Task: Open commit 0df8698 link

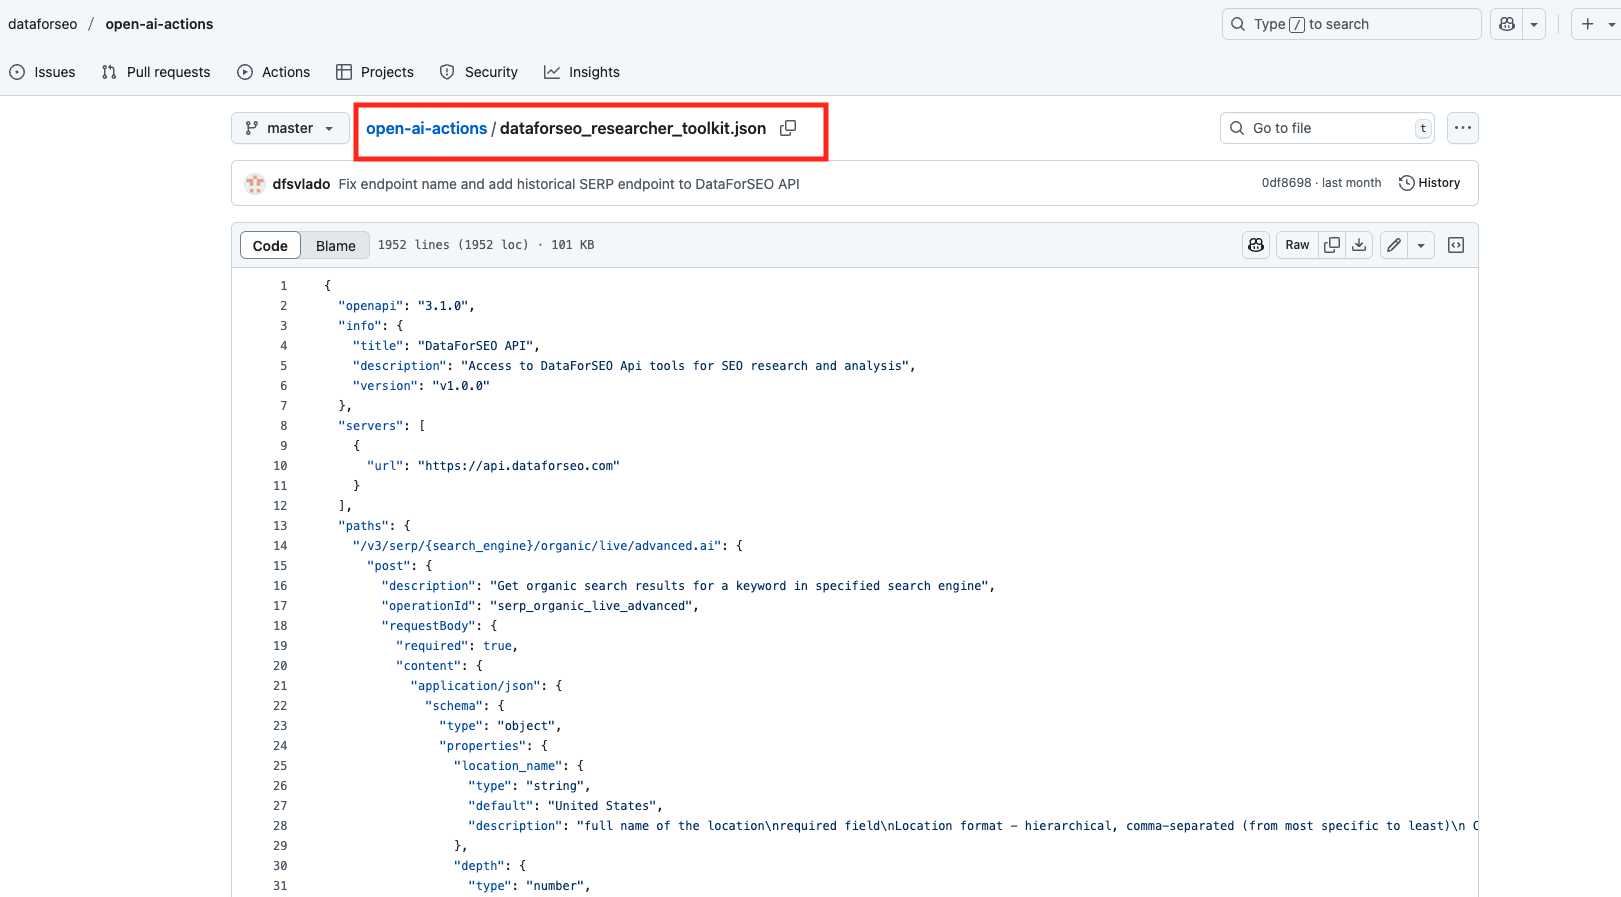Action: pyautogui.click(x=1286, y=183)
